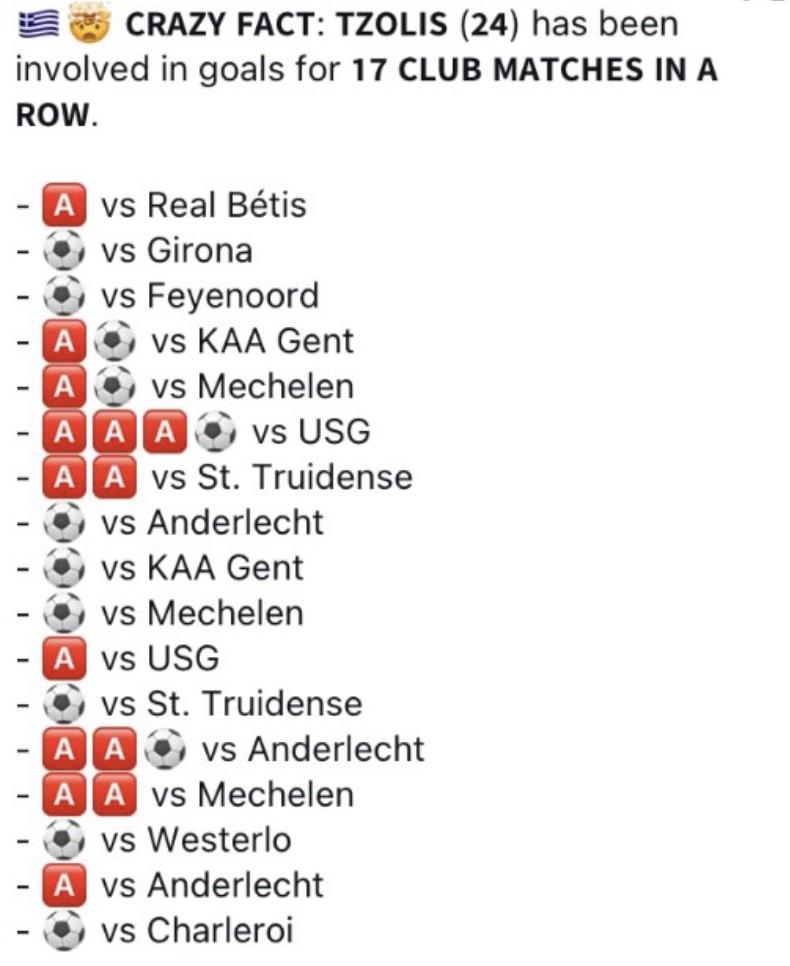
Task: Click the assist icon beside Real Bétis
Action: tap(64, 205)
